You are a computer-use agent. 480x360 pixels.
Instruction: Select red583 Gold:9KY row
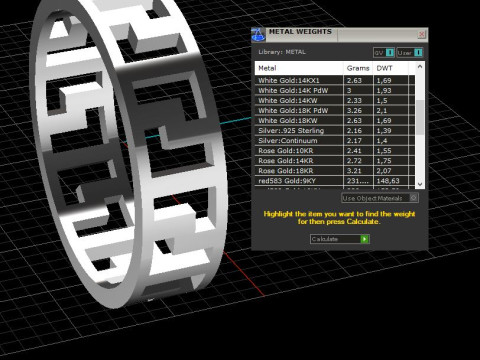coord(335,181)
